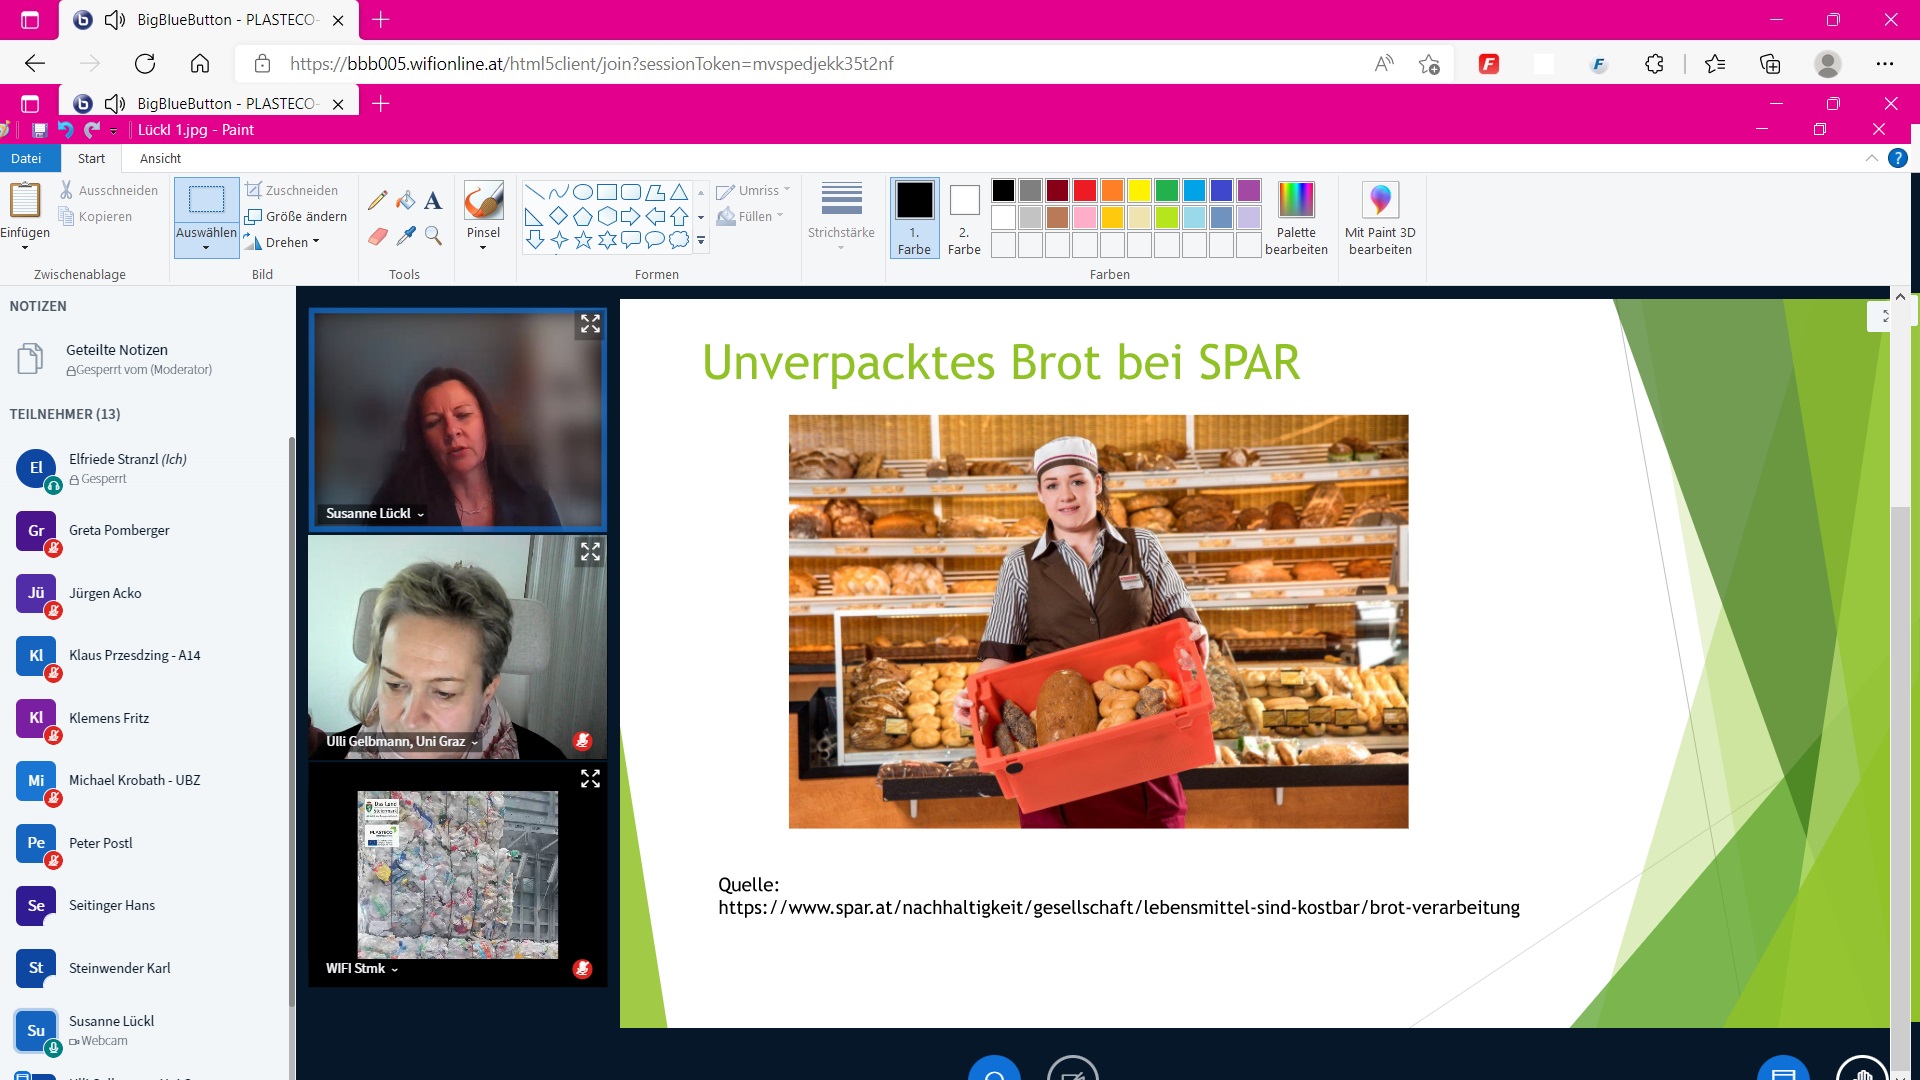Pick the red color swatch
This screenshot has height=1080, width=1920.
pyautogui.click(x=1085, y=190)
